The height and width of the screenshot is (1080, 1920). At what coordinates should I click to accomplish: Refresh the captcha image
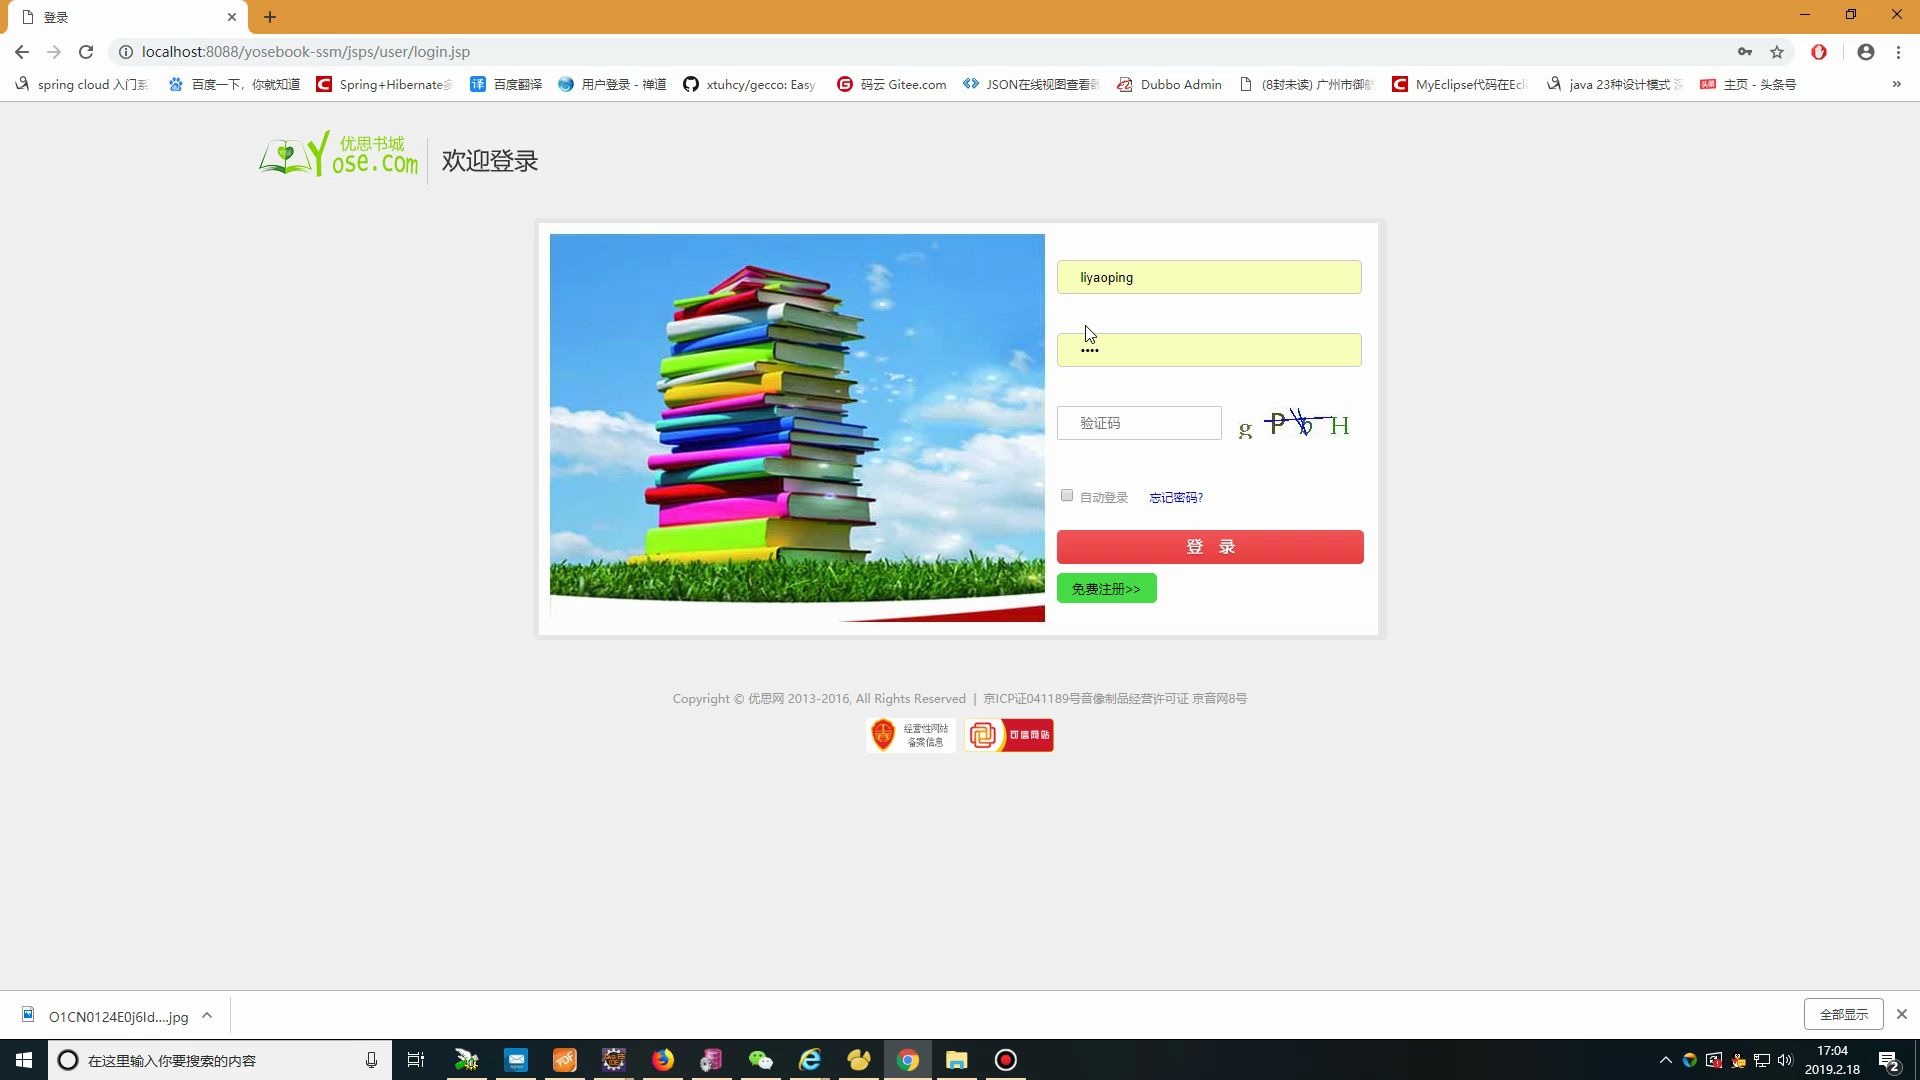(1295, 424)
